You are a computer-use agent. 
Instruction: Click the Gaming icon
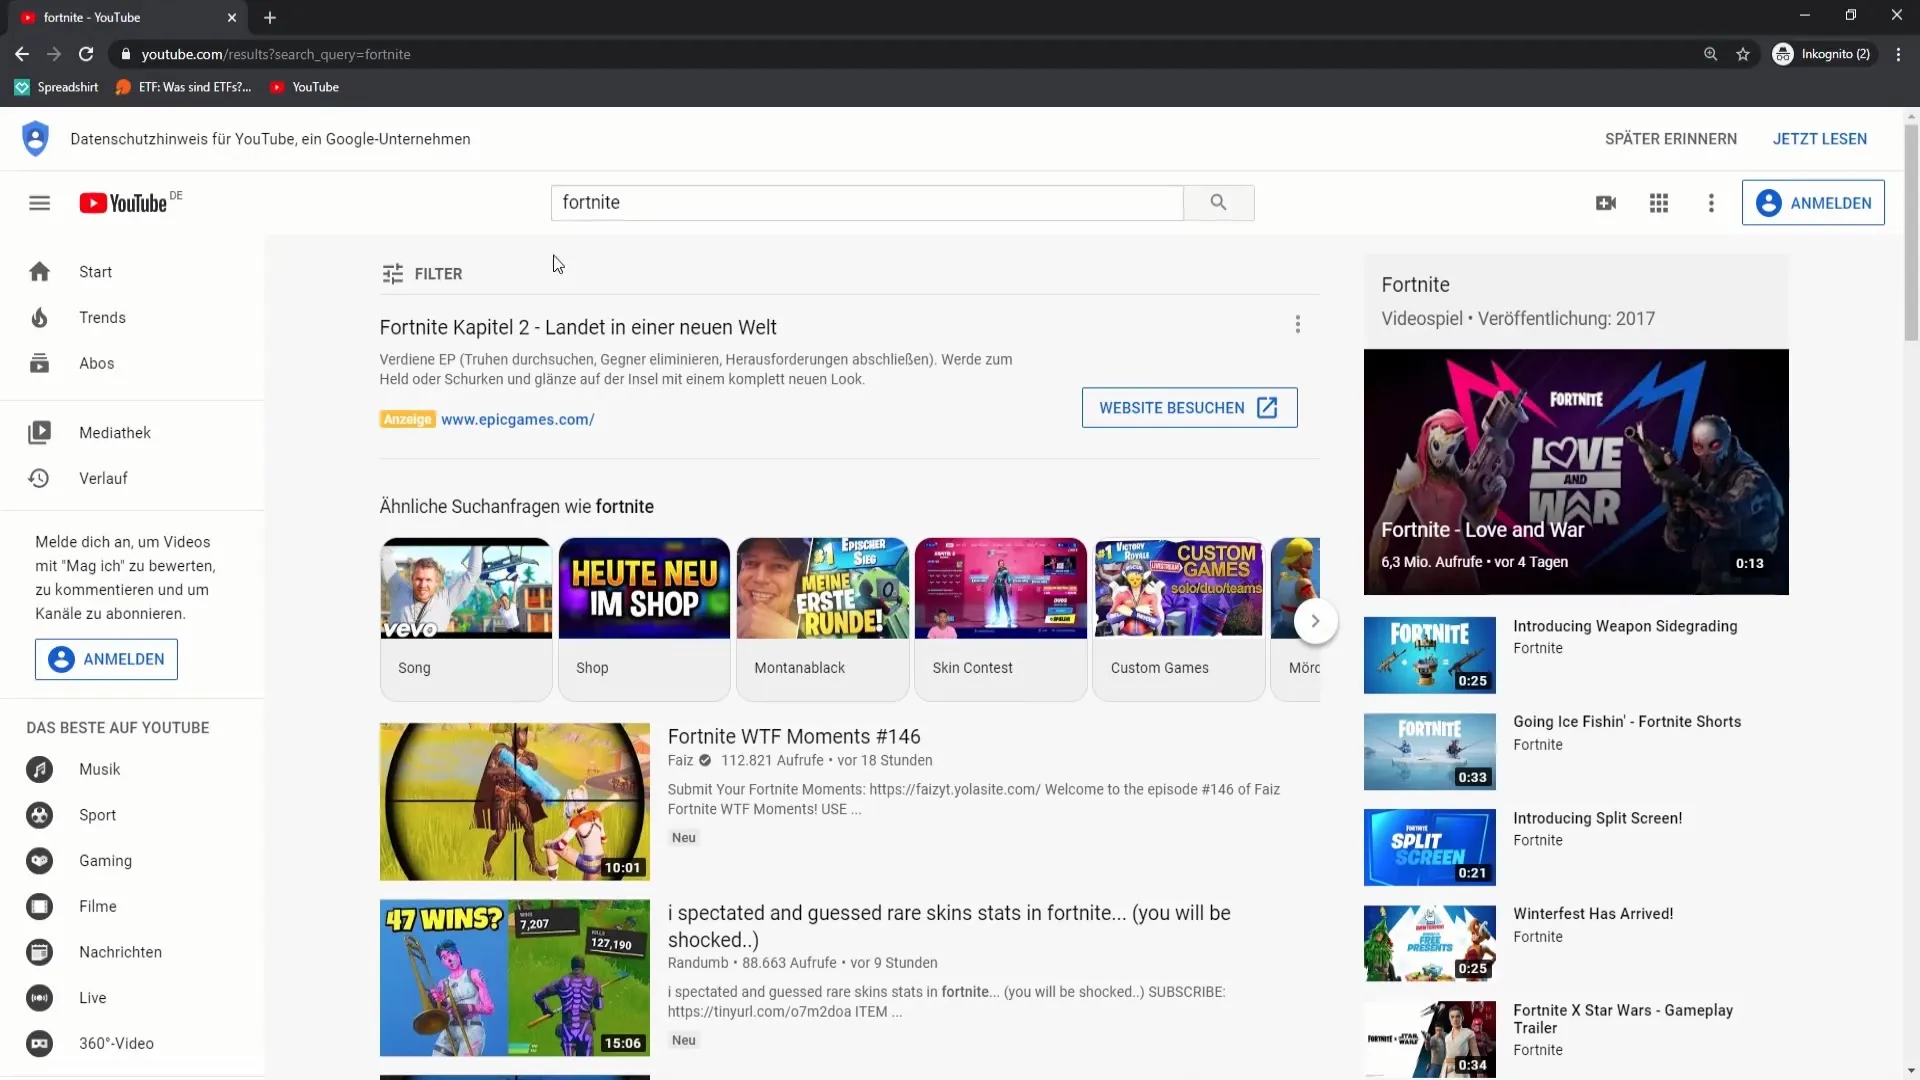(39, 861)
